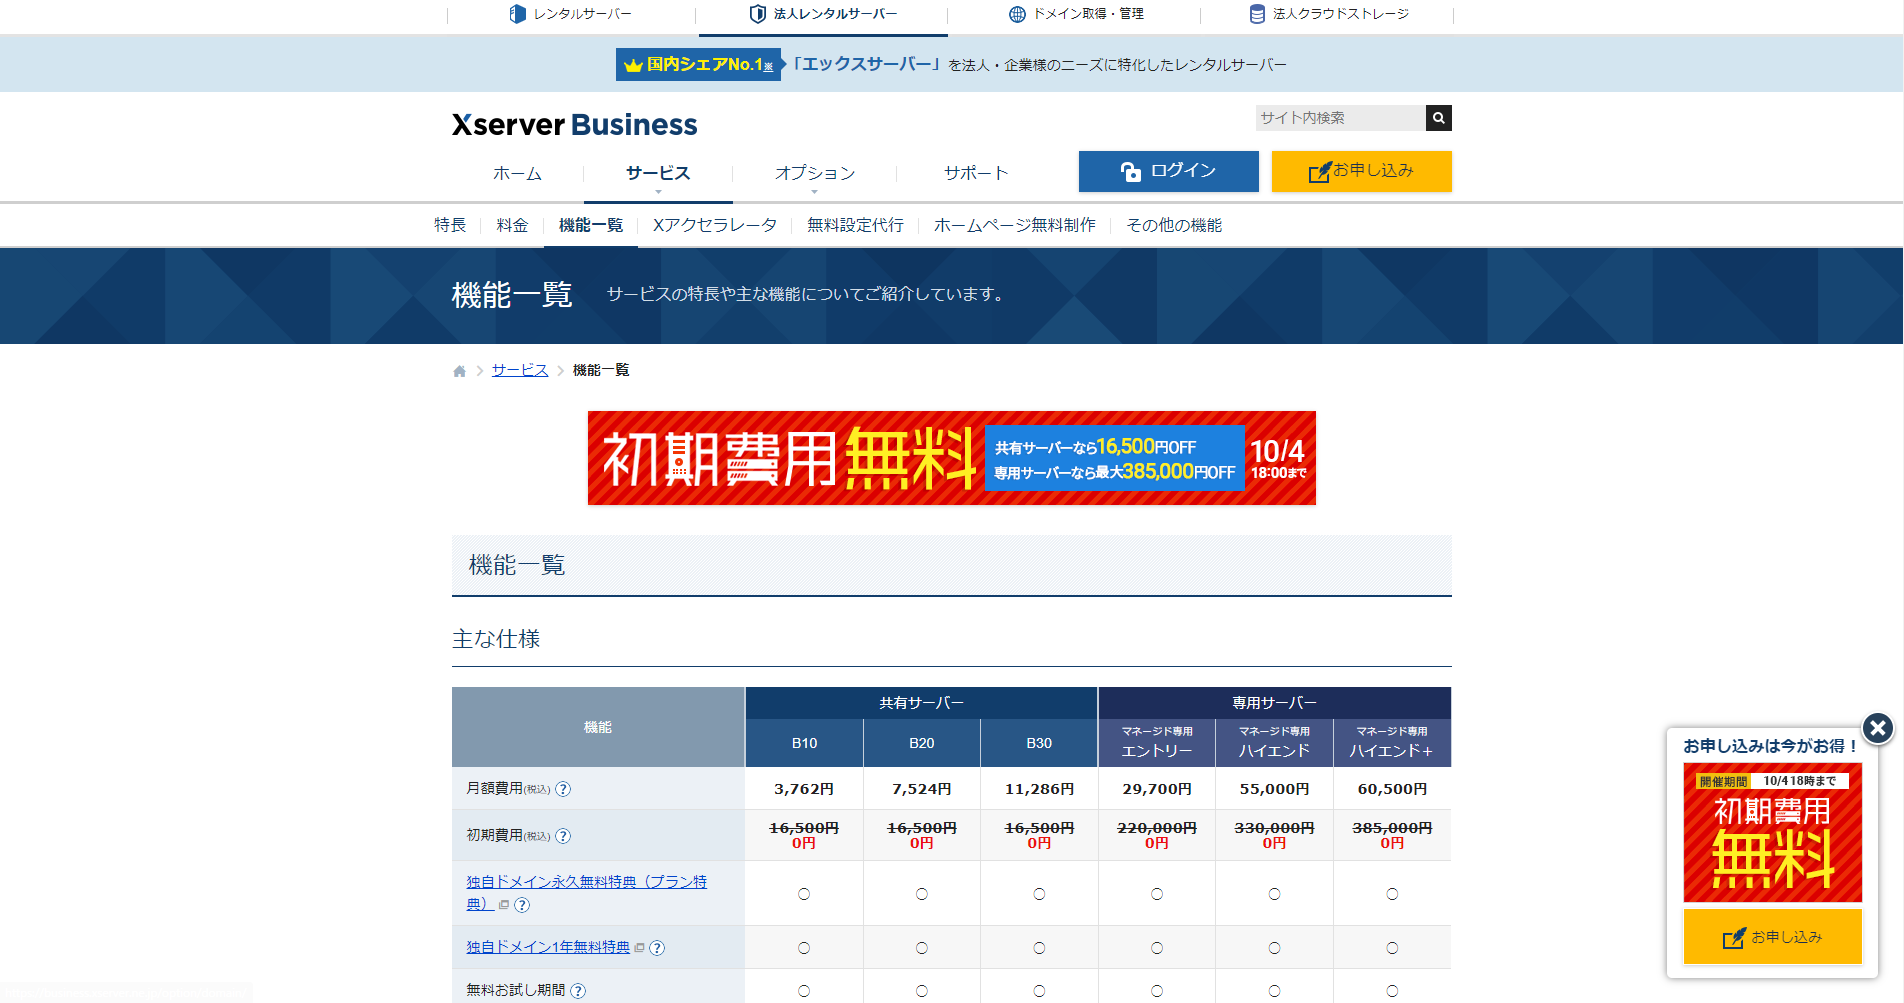Viewport: 1904px width, 1003px height.
Task: Focus the サイト内検索 search field
Action: (1340, 118)
